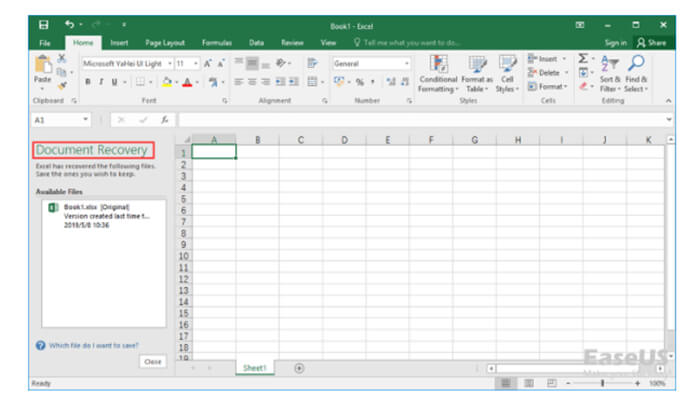
Task: Open Conditional Formatting menu
Action: (x=438, y=74)
